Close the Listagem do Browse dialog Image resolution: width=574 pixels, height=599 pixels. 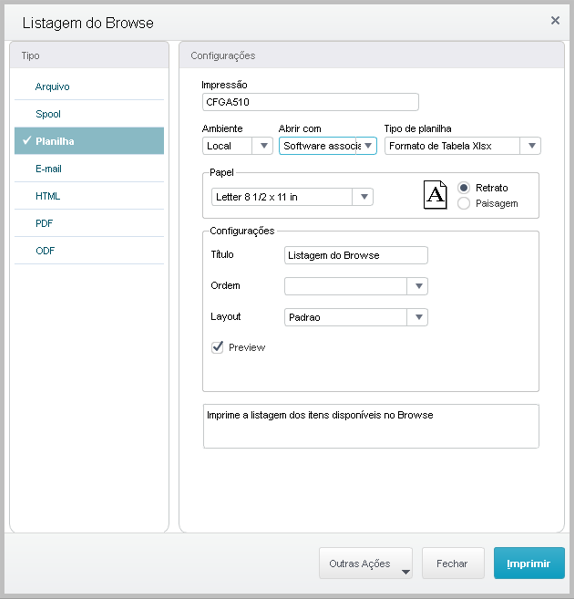(x=555, y=21)
